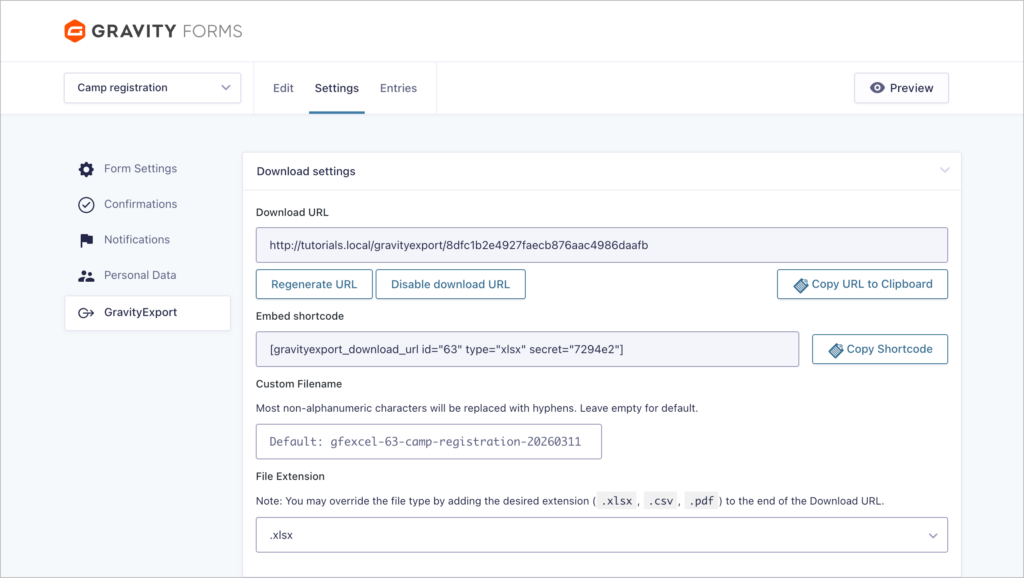Click the Download settings heading
Viewport: 1024px width, 578px height.
click(306, 171)
